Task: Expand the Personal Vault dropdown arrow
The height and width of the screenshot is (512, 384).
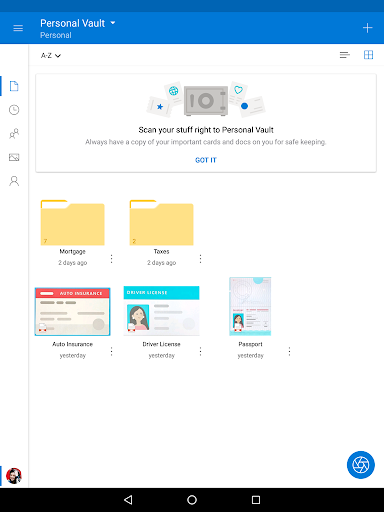Action: point(113,23)
